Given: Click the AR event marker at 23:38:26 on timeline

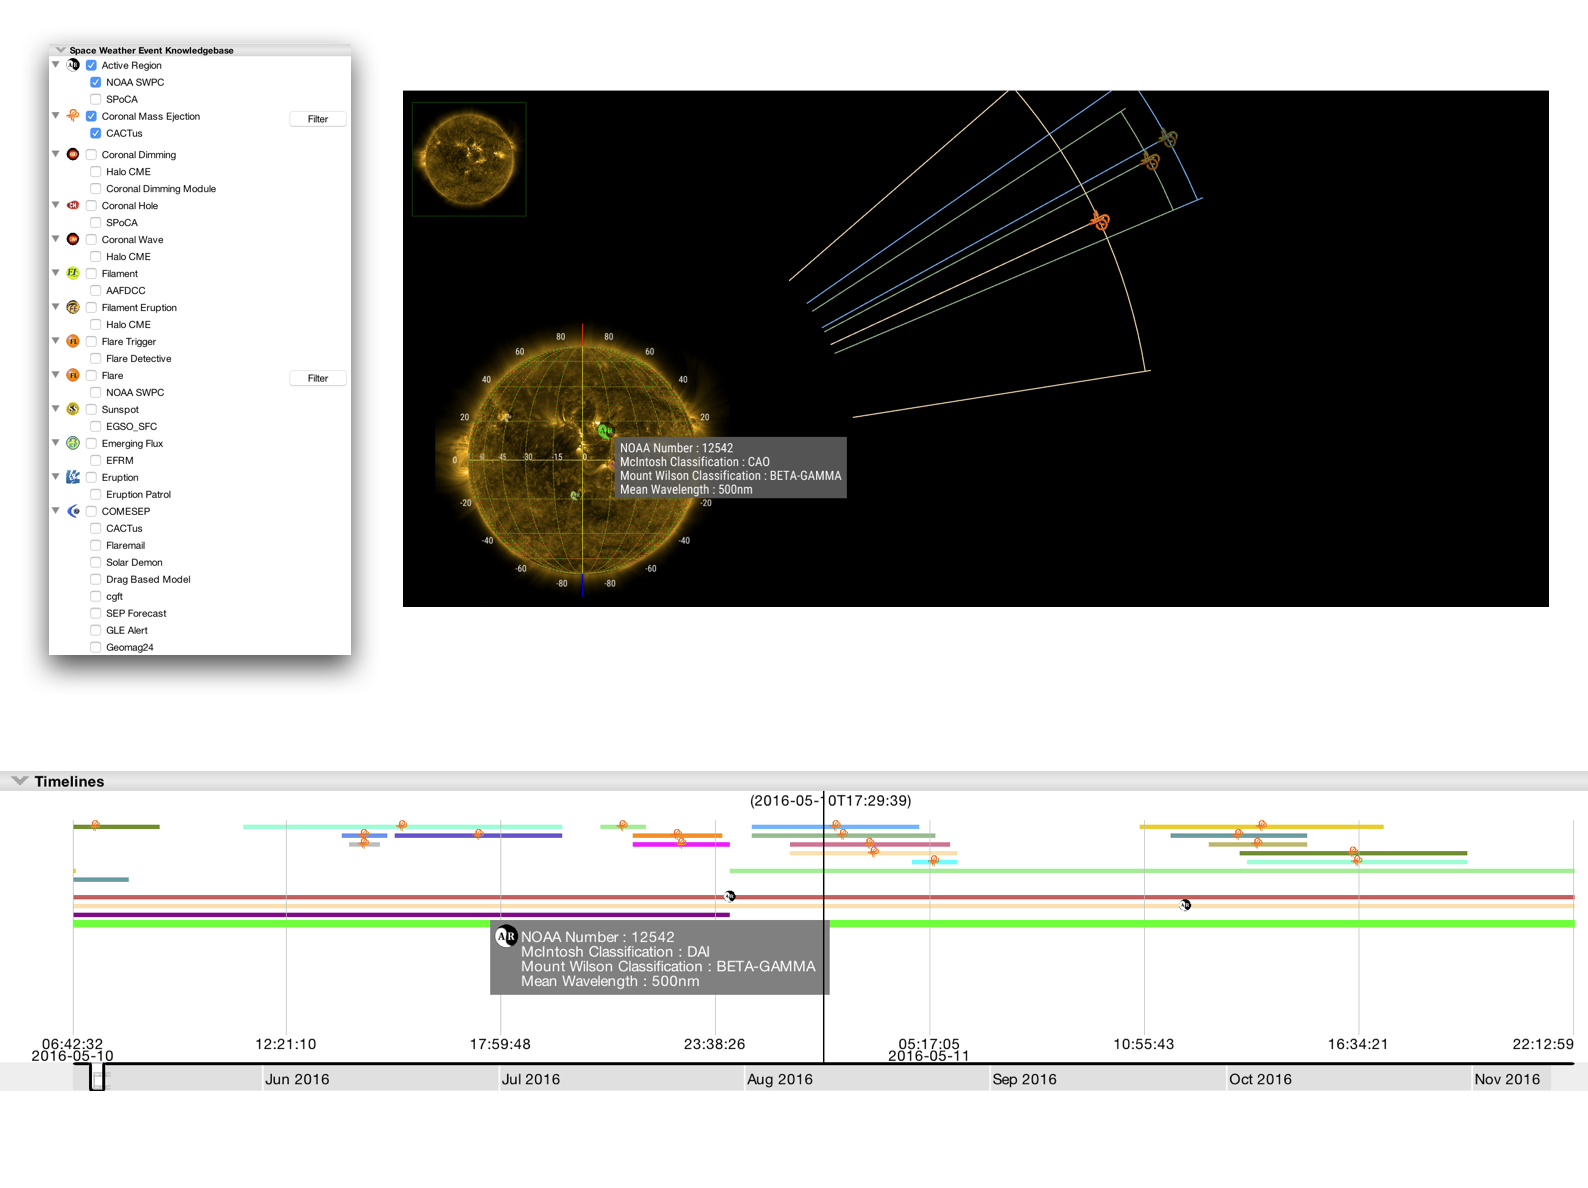Looking at the screenshot, I should pyautogui.click(x=730, y=896).
